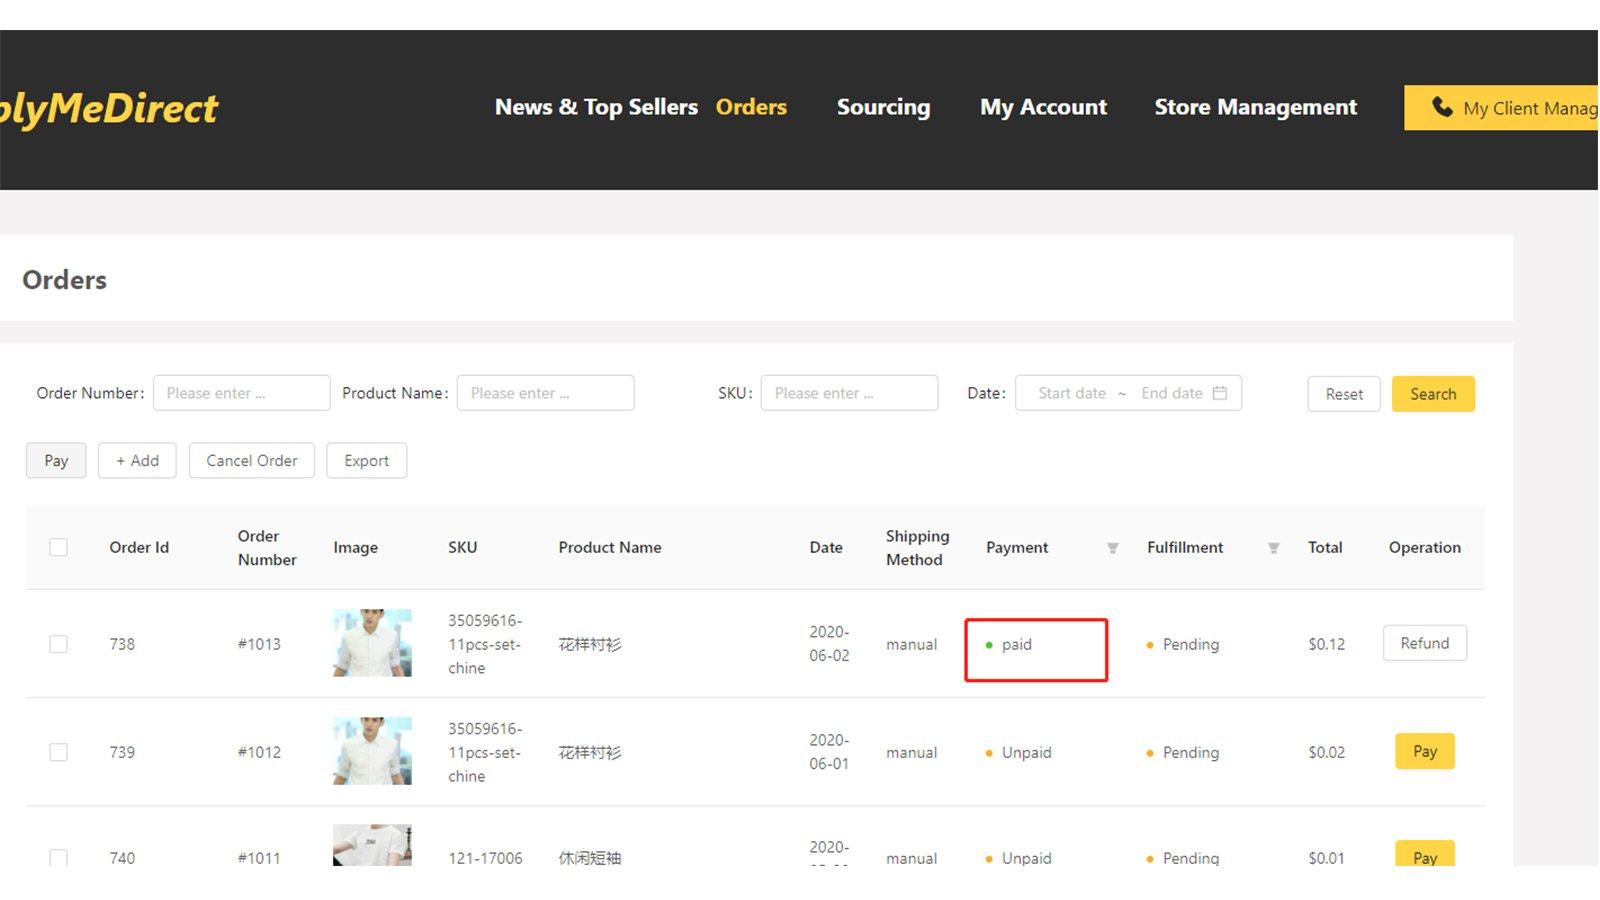Open the Fulfillment column filter funnel

point(1273,548)
